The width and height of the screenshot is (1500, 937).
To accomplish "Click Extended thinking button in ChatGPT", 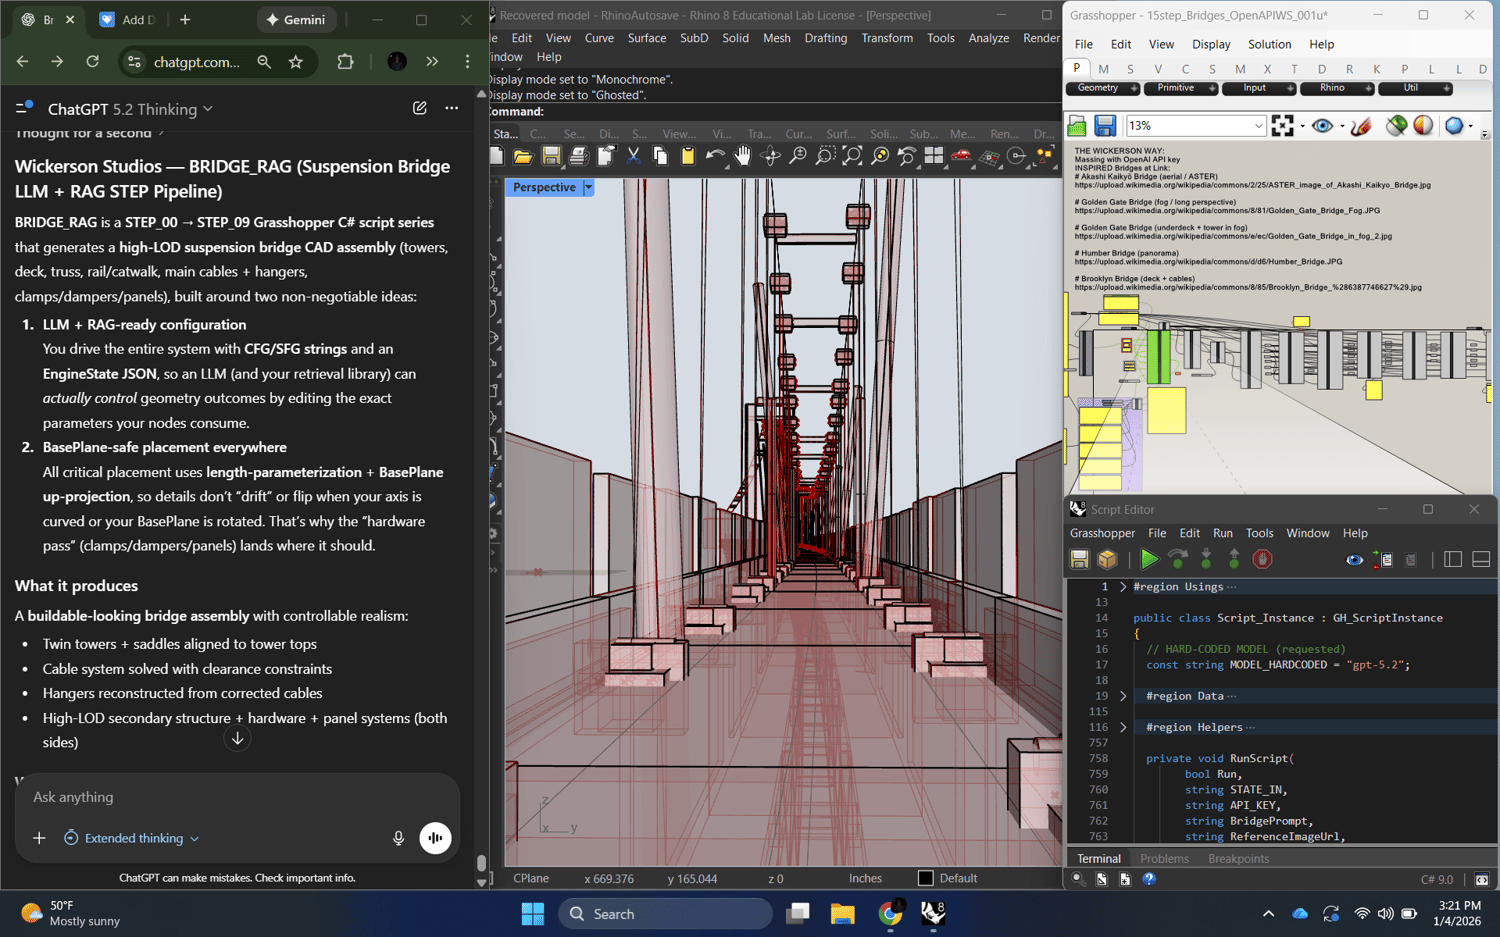I will click(x=132, y=838).
